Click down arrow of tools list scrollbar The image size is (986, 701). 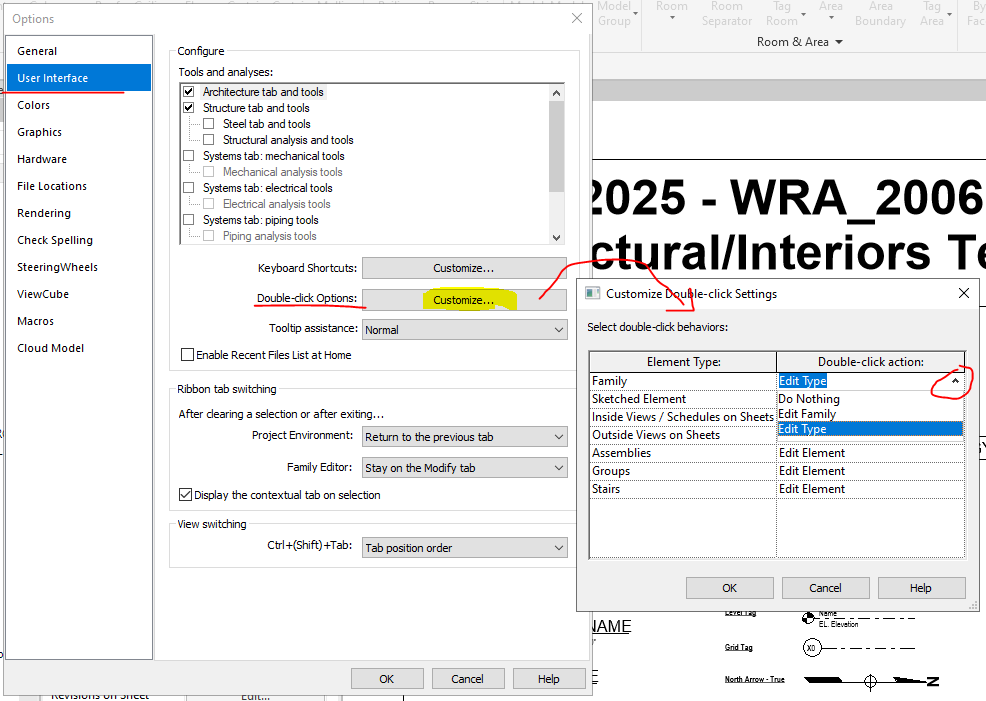tap(556, 237)
